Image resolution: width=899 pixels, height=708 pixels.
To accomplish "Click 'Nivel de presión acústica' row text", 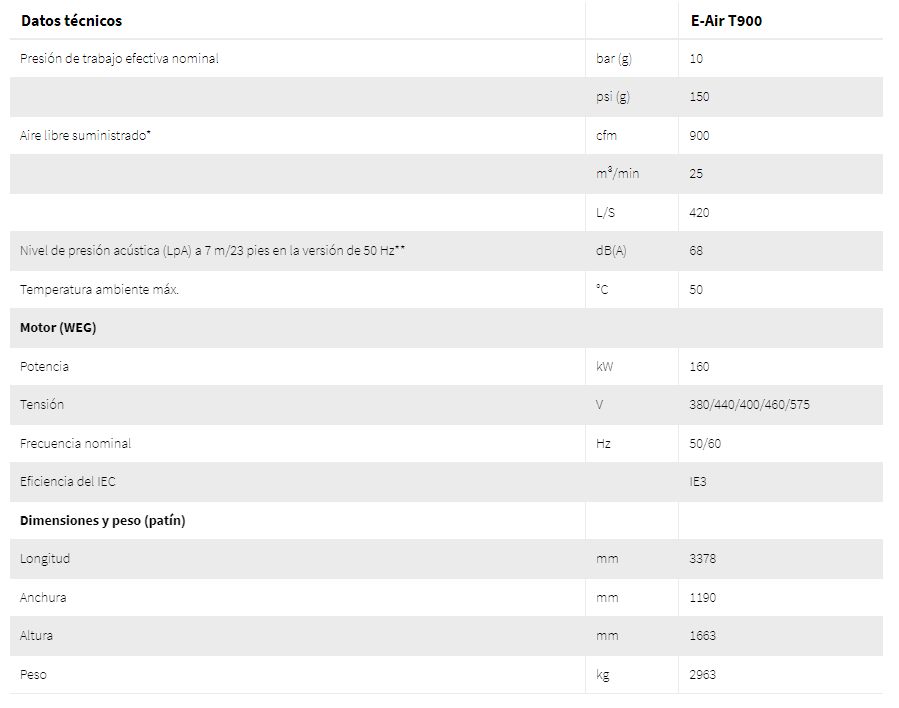I will point(212,251).
